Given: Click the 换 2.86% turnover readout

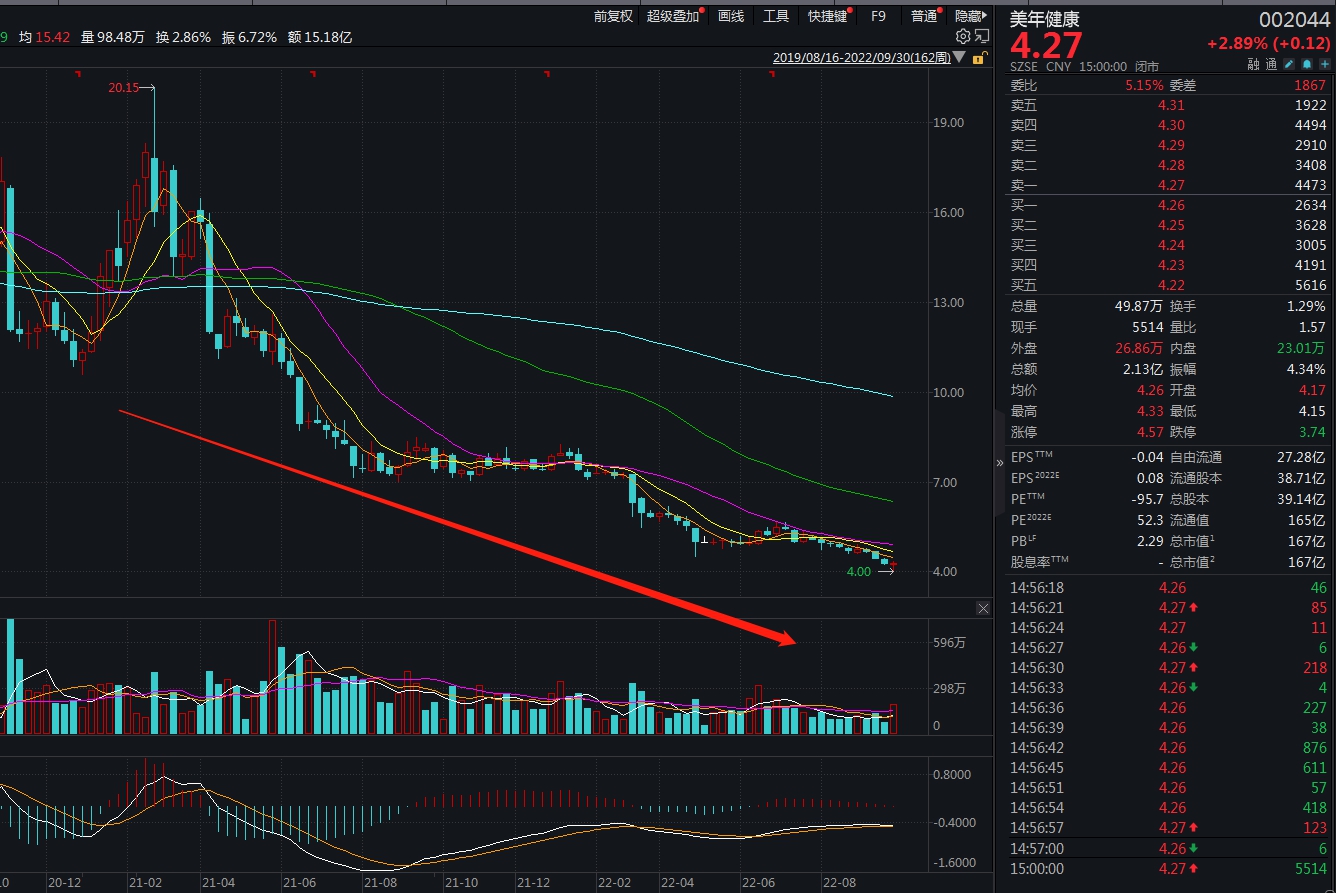Looking at the screenshot, I should (x=183, y=37).
